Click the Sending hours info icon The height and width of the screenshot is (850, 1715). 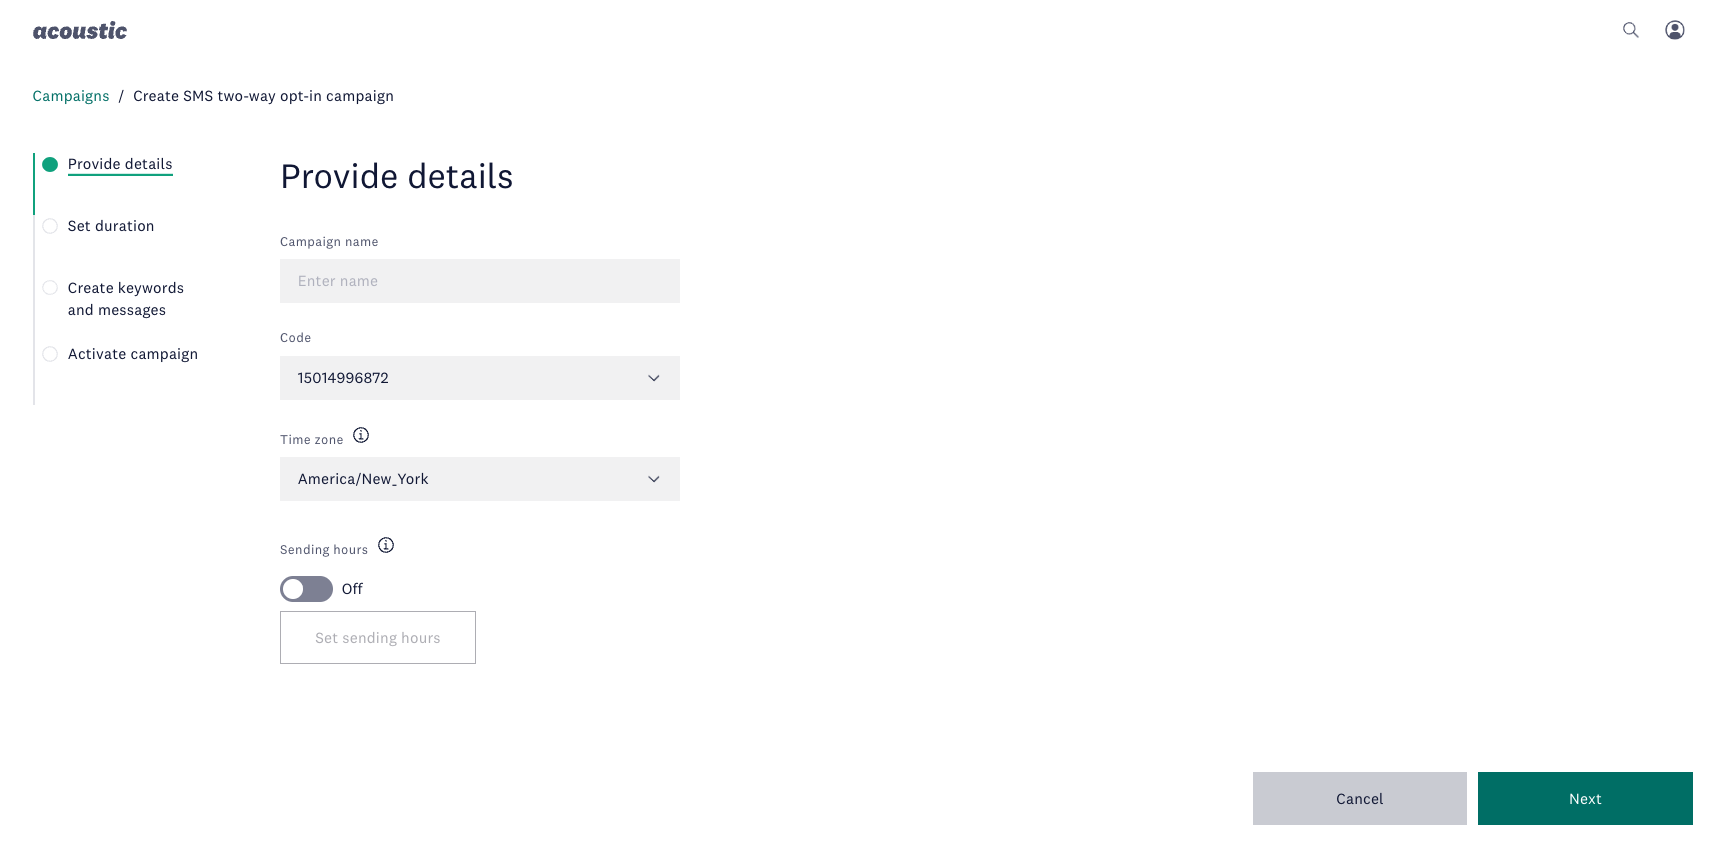pyautogui.click(x=386, y=545)
